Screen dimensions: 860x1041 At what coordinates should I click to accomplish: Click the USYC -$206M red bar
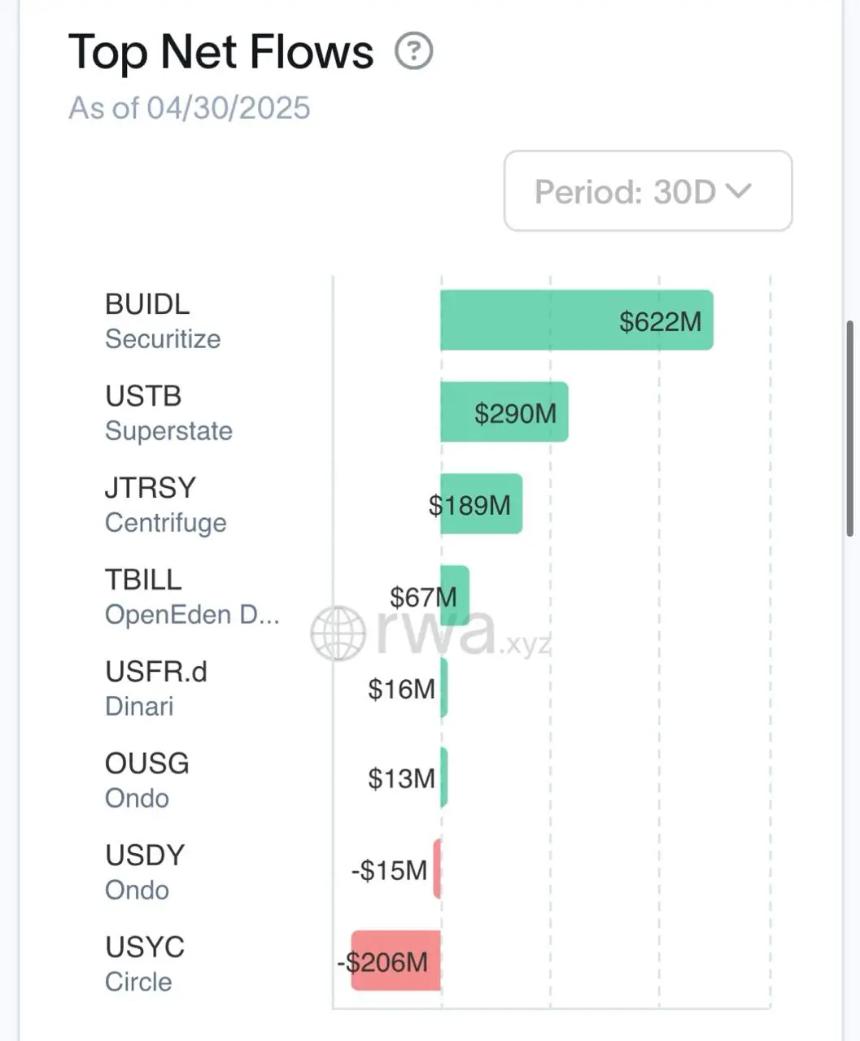tap(395, 962)
